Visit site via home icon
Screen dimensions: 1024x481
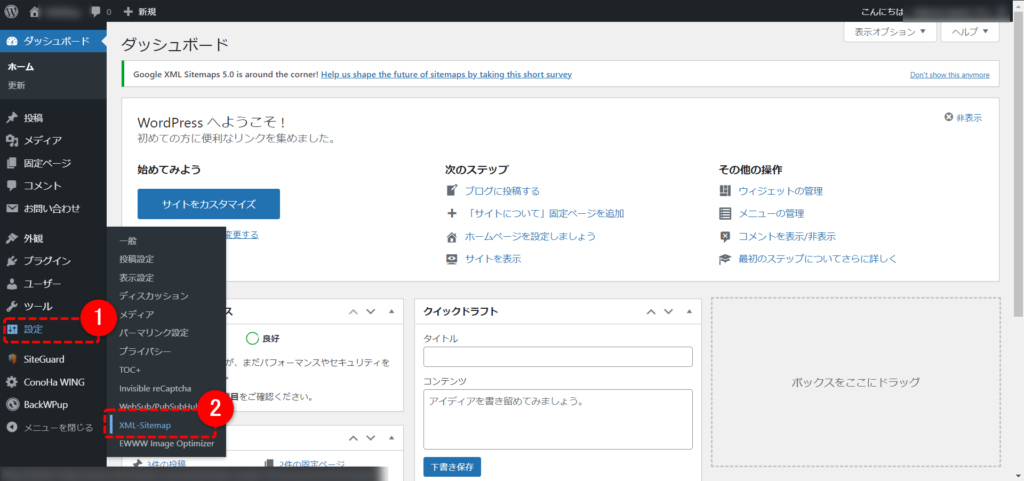35,11
